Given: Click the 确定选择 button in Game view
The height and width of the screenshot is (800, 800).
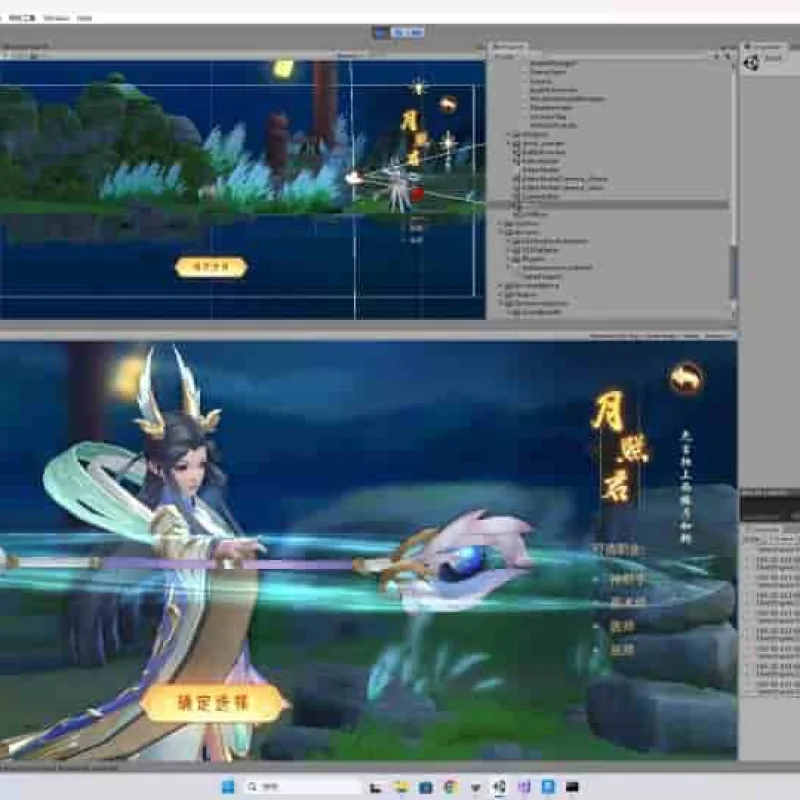Looking at the screenshot, I should pos(213,703).
